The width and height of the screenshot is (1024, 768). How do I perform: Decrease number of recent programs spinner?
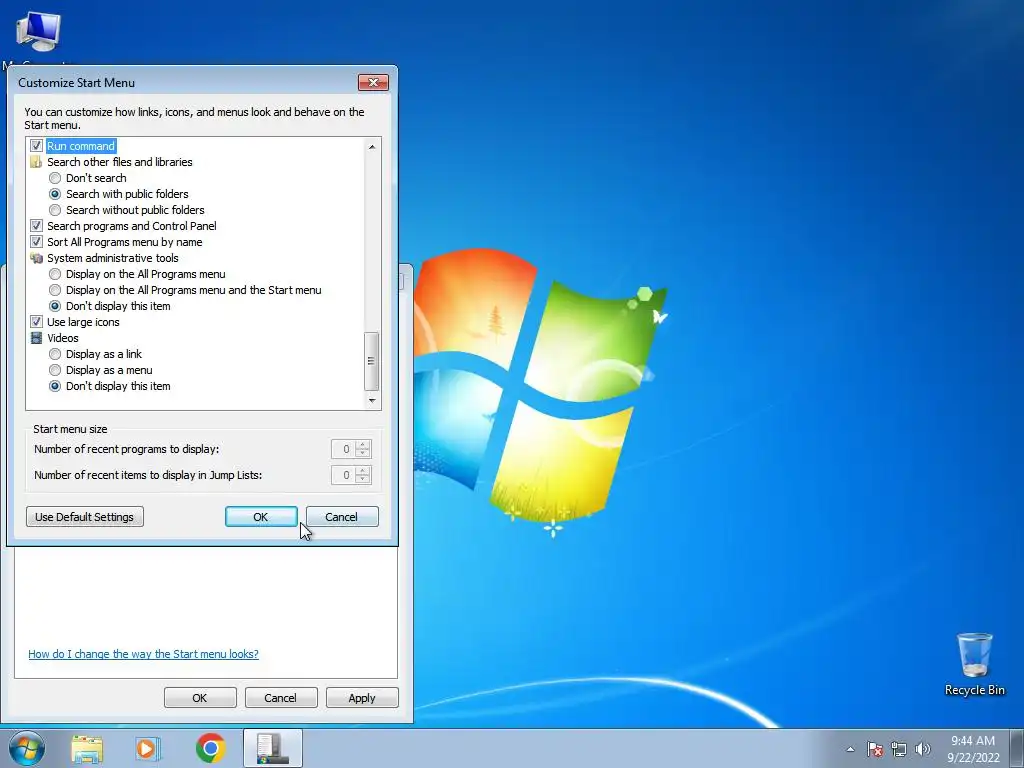point(363,454)
